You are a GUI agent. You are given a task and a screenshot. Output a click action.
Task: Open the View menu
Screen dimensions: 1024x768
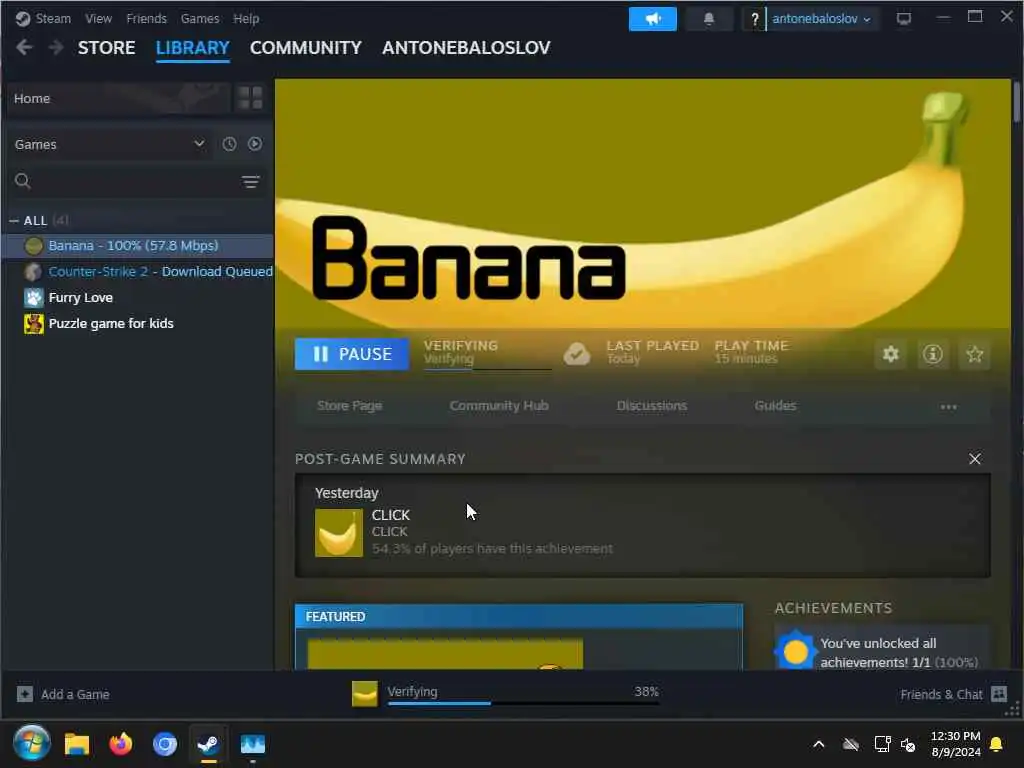[98, 18]
